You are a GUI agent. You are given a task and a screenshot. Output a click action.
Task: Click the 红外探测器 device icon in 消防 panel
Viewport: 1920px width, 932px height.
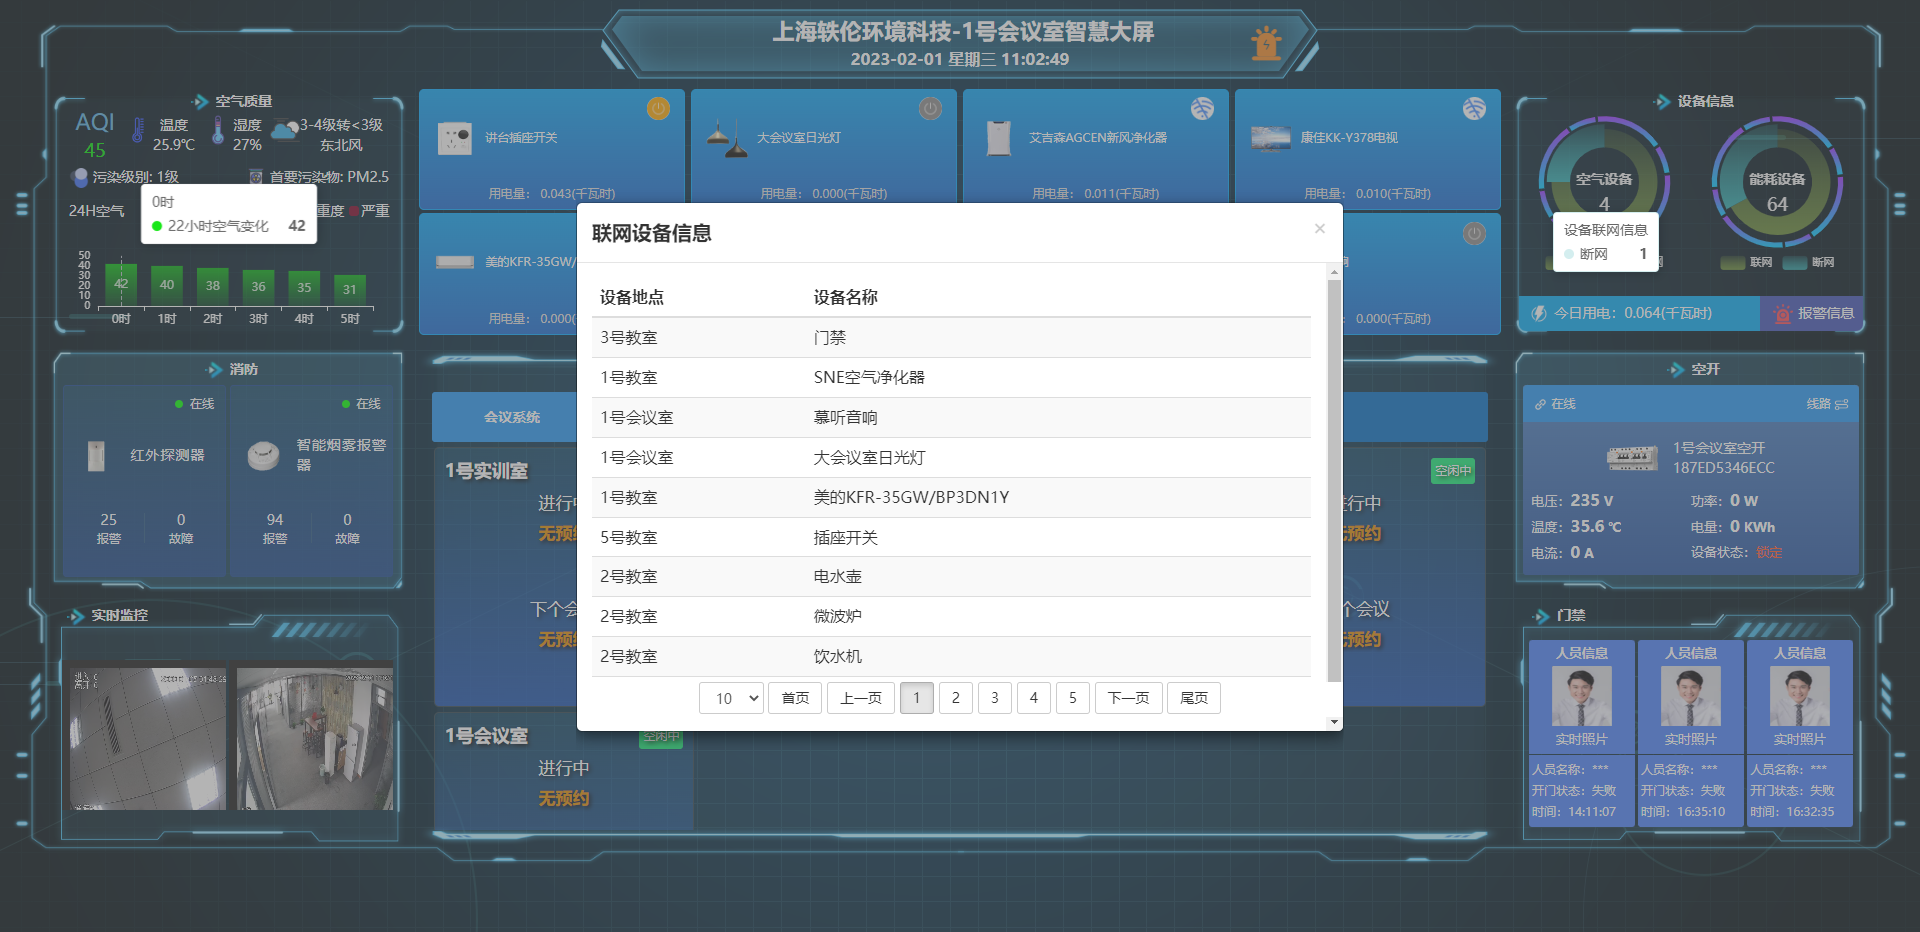(97, 456)
